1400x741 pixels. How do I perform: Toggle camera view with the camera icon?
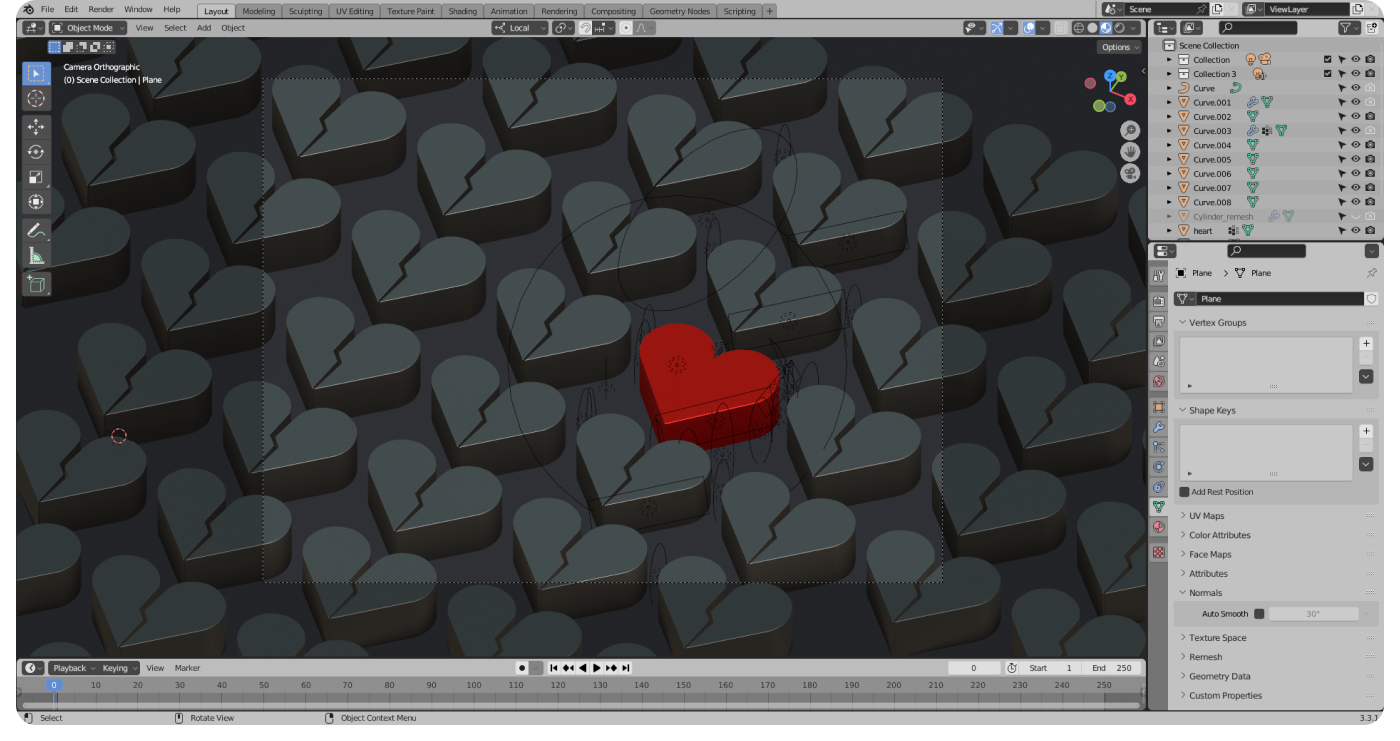(1129, 173)
